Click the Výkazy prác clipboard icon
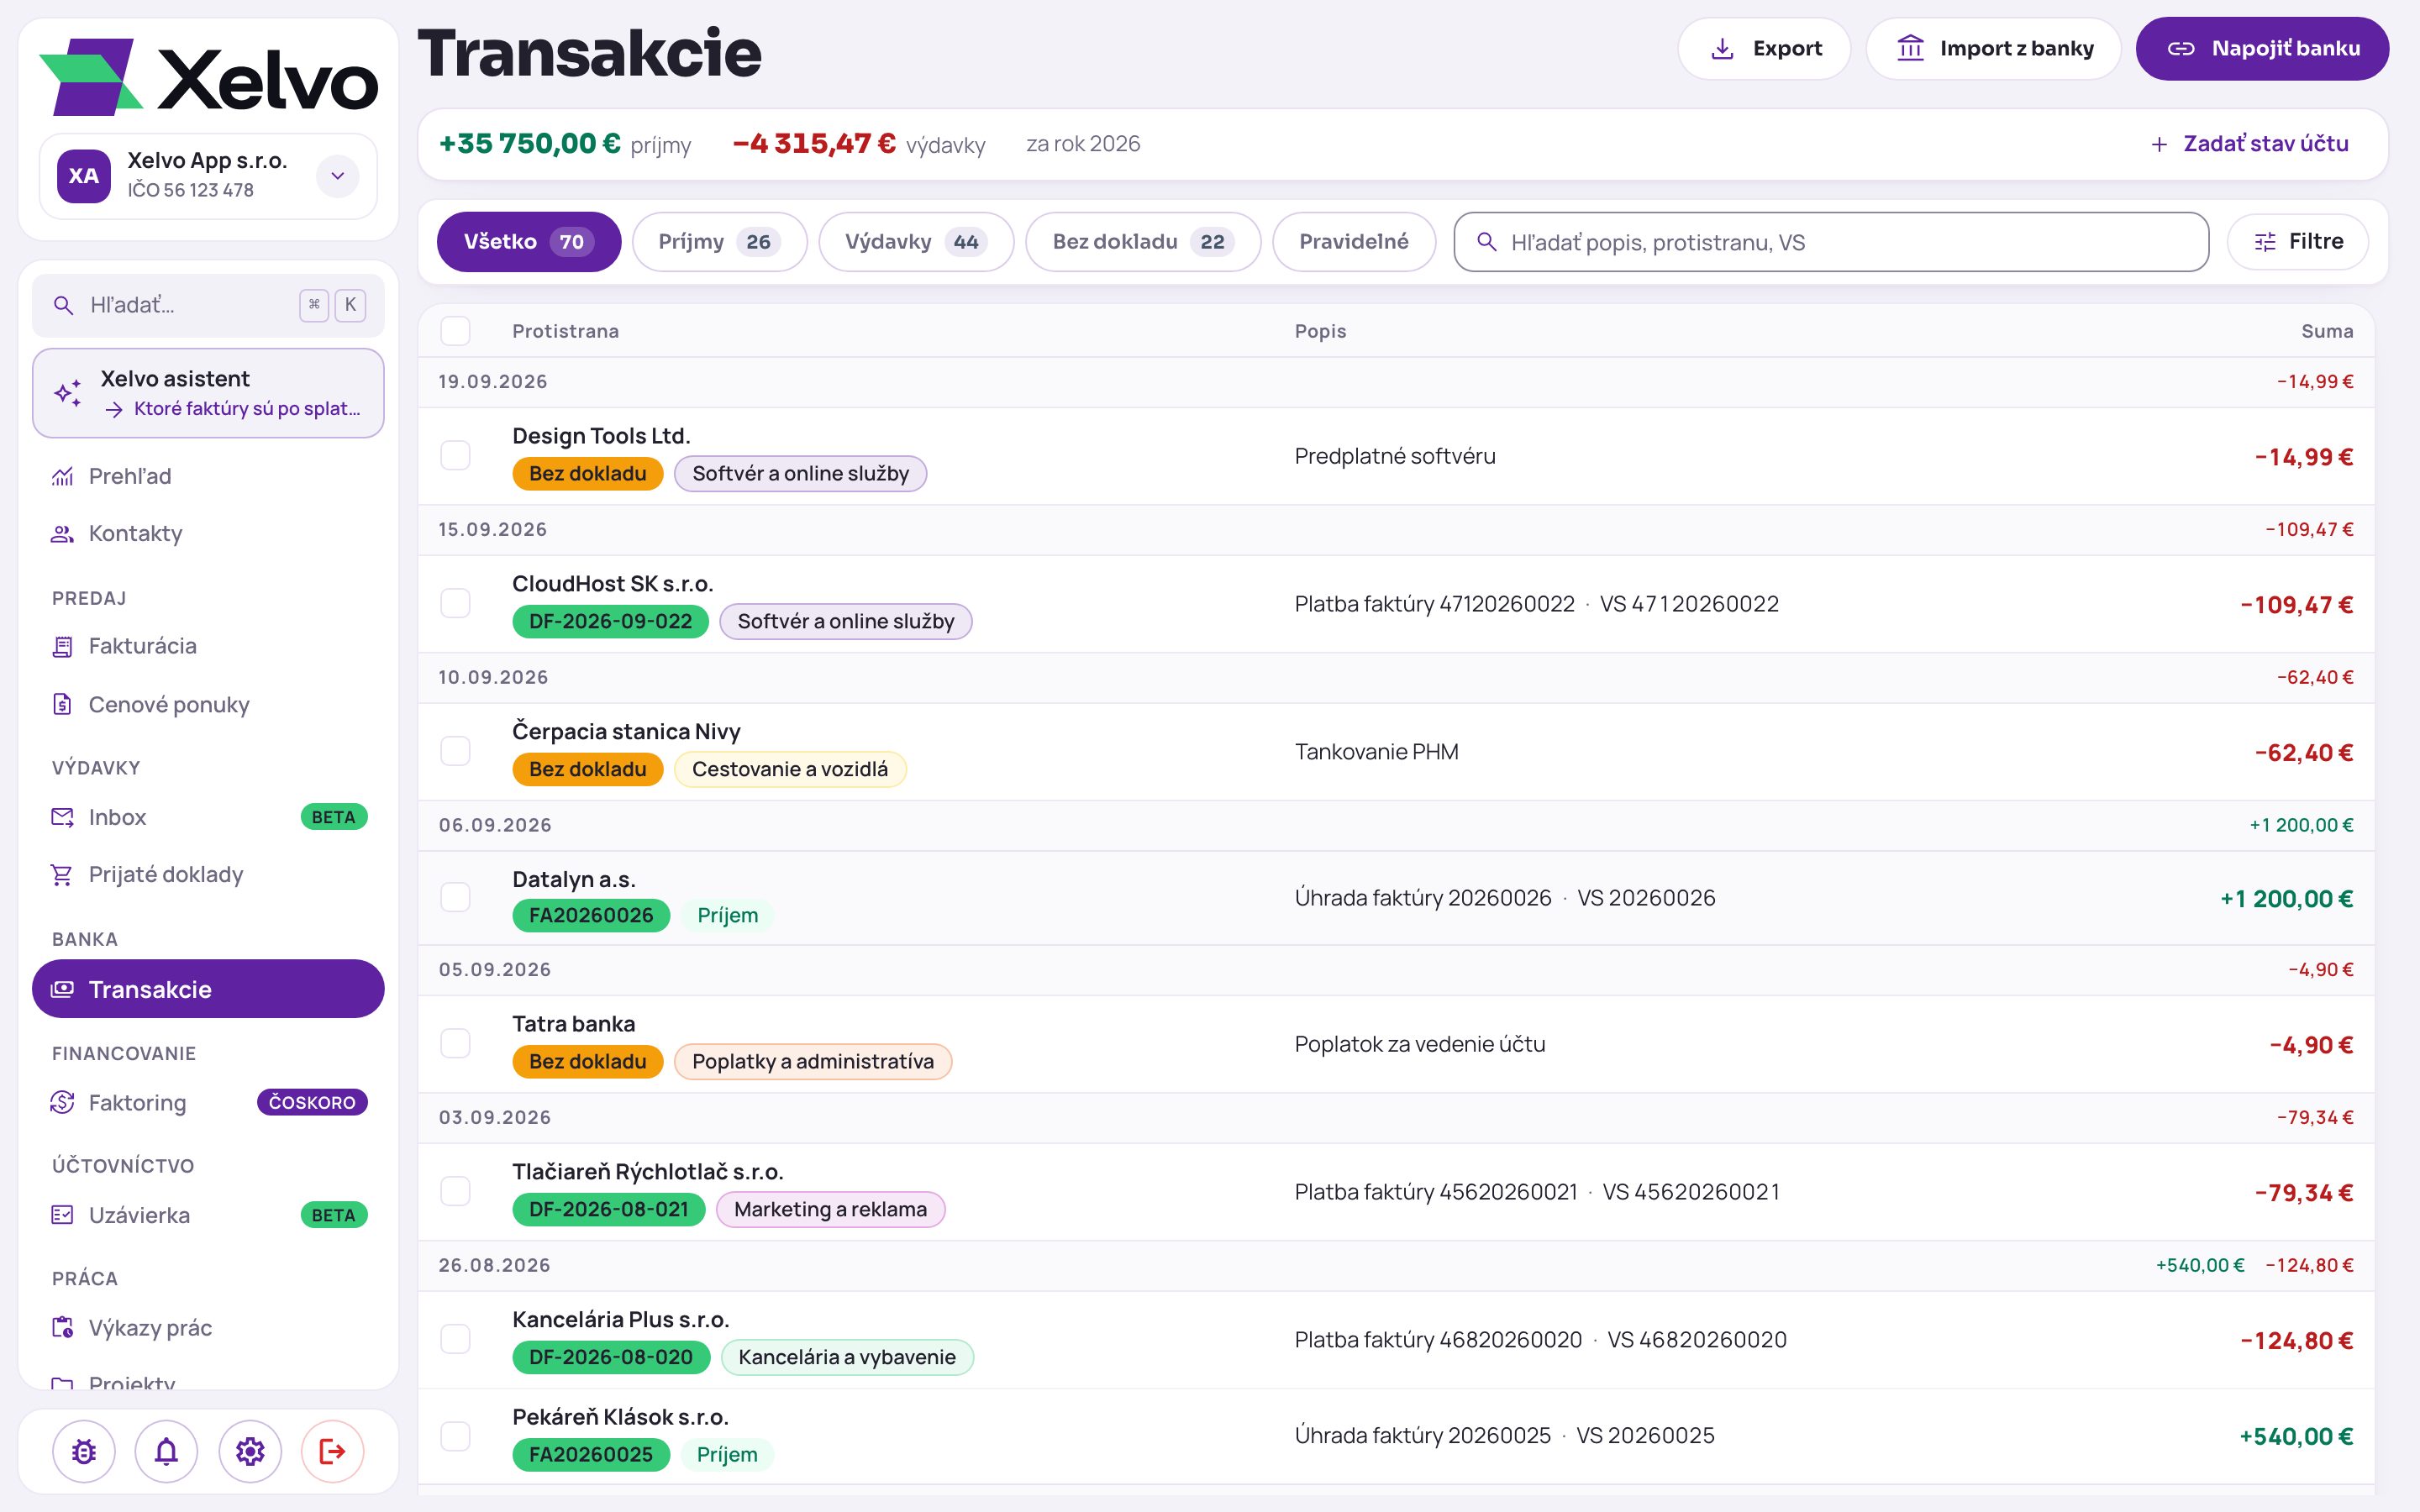The width and height of the screenshot is (2420, 1512). pyautogui.click(x=62, y=1328)
